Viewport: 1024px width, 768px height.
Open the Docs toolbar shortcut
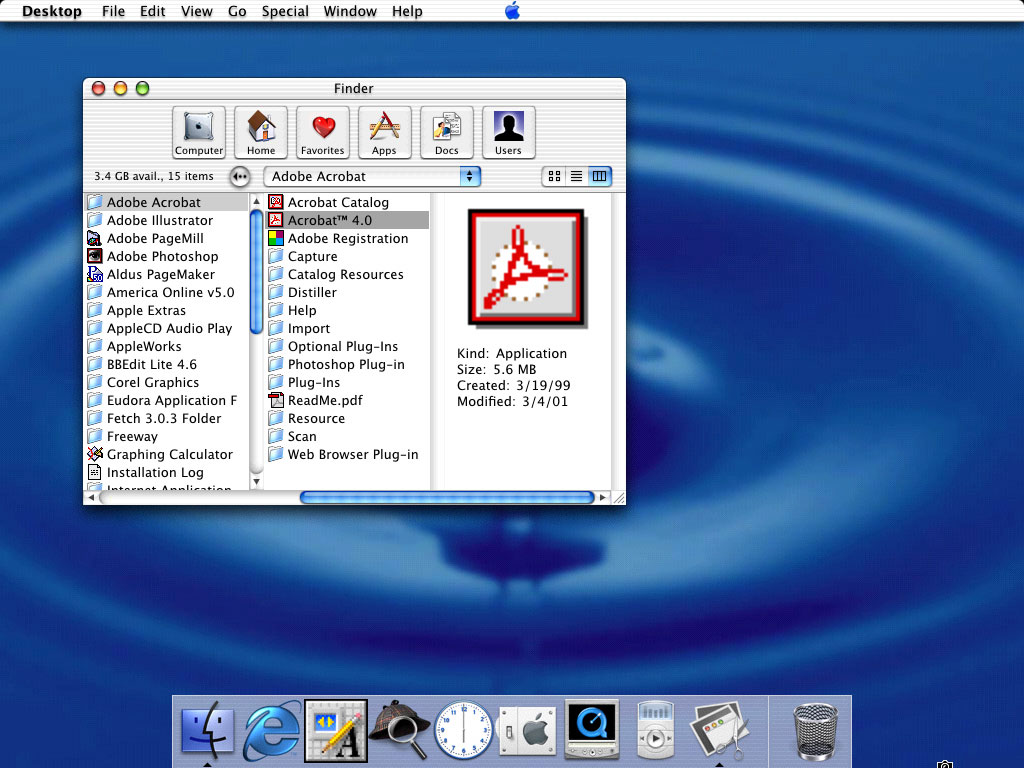pyautogui.click(x=447, y=133)
